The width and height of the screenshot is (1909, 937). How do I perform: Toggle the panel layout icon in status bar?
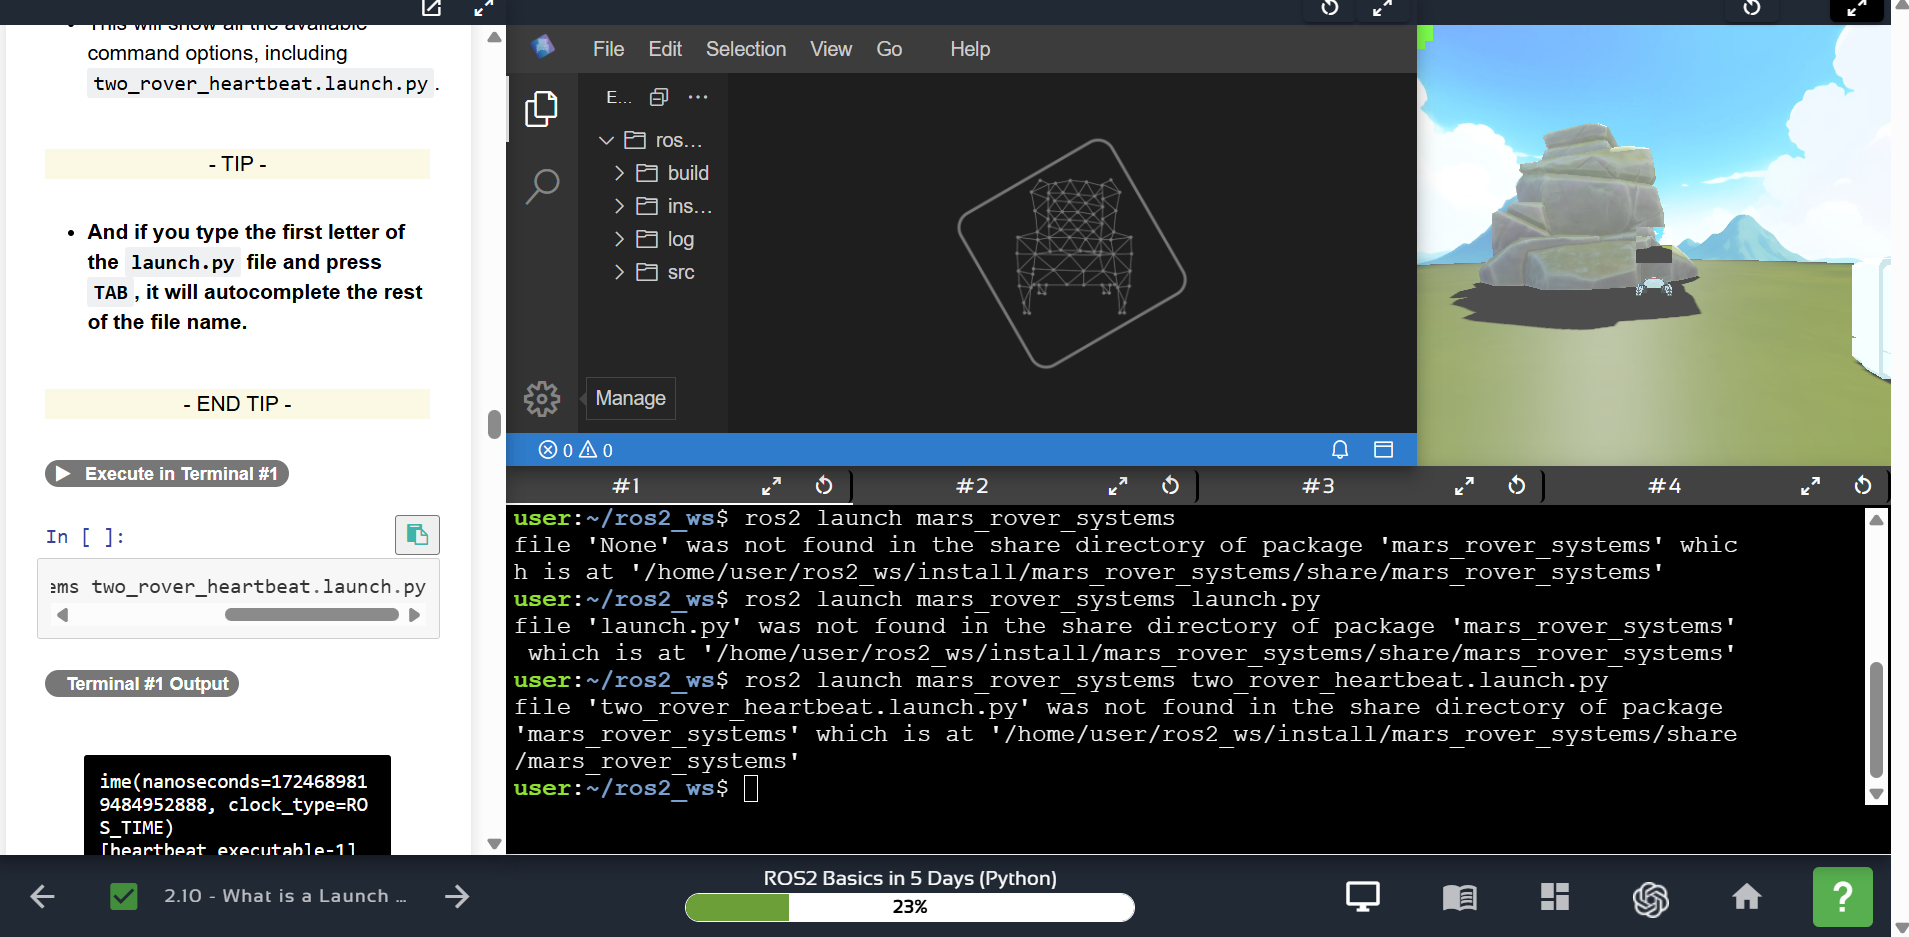click(1383, 450)
